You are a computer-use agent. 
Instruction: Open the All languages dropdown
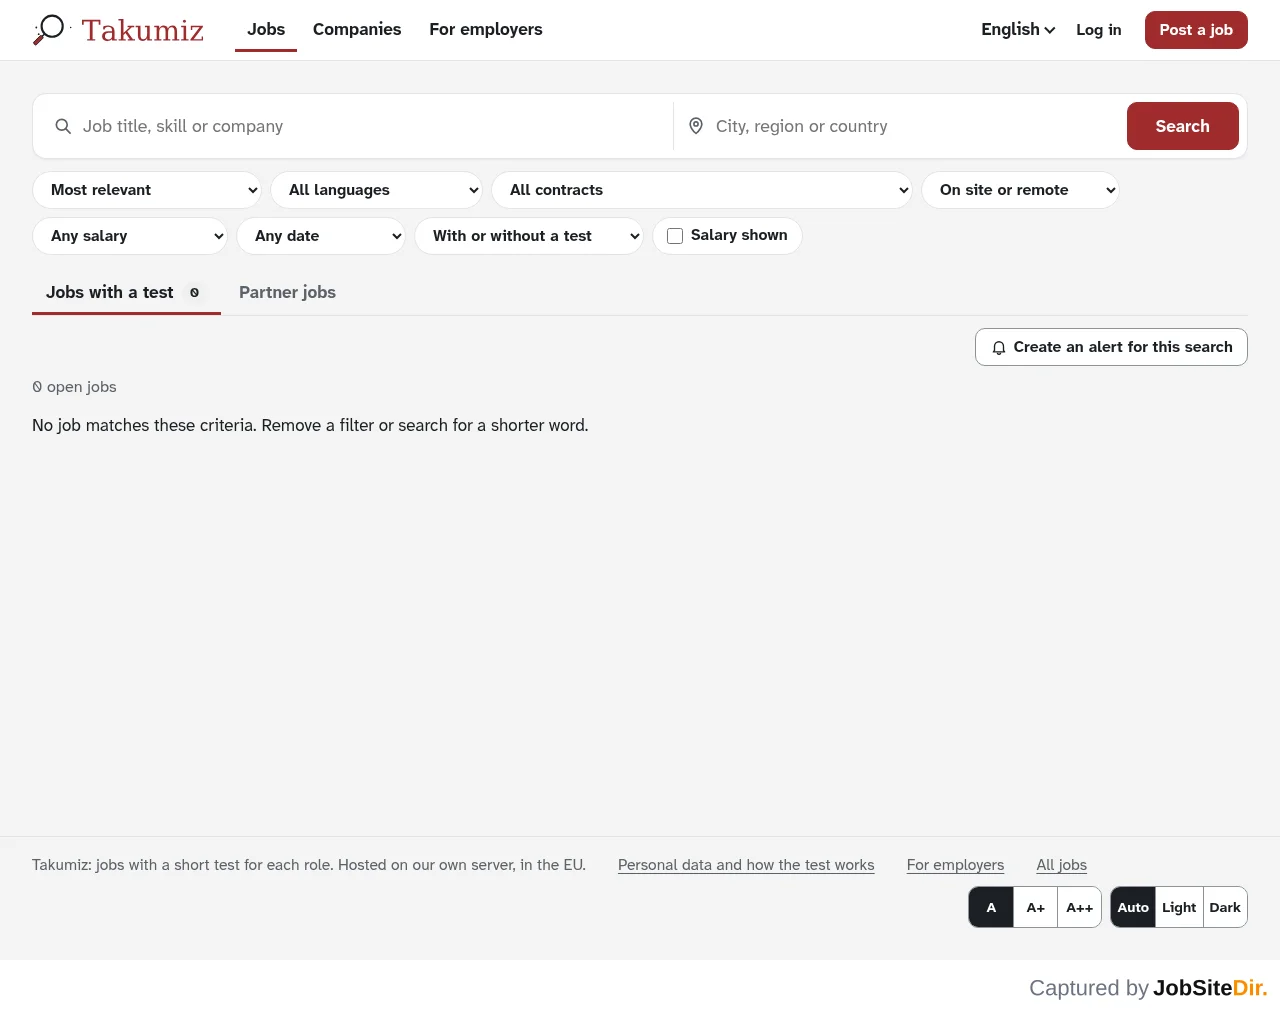(376, 190)
